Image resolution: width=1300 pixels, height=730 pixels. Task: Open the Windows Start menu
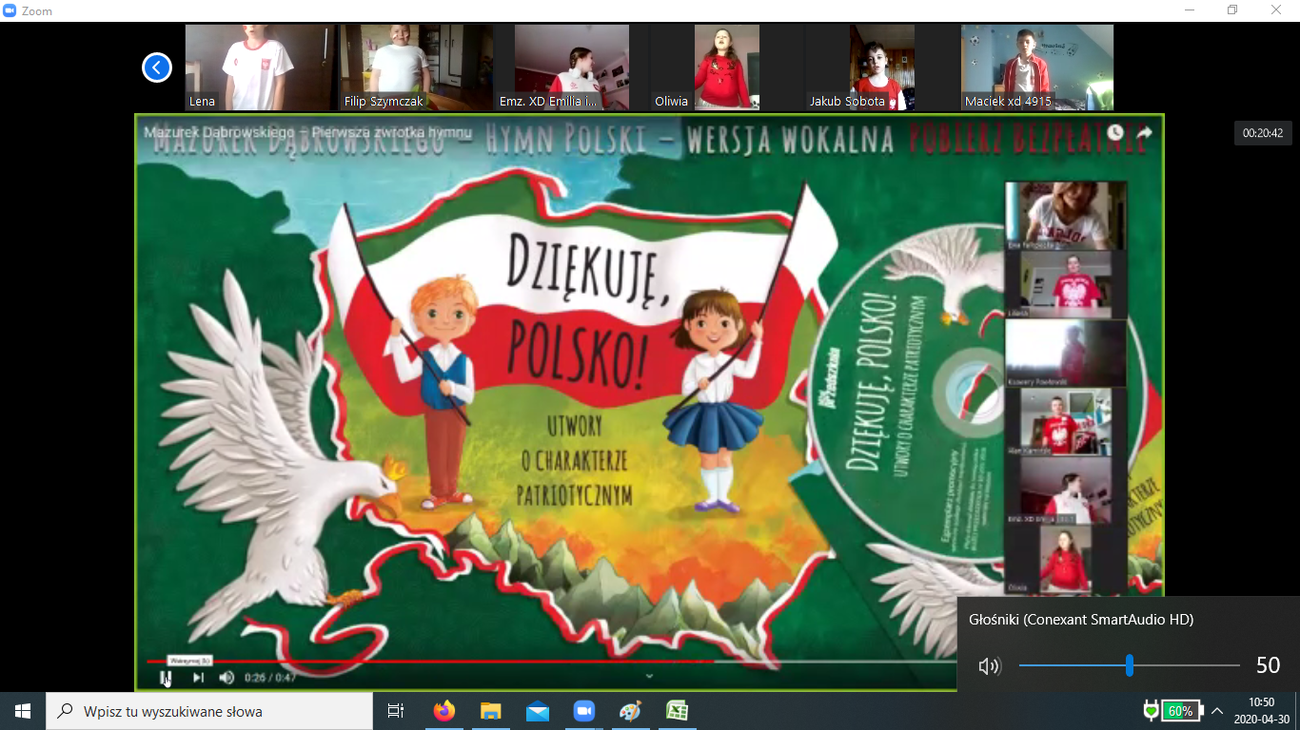click(22, 711)
